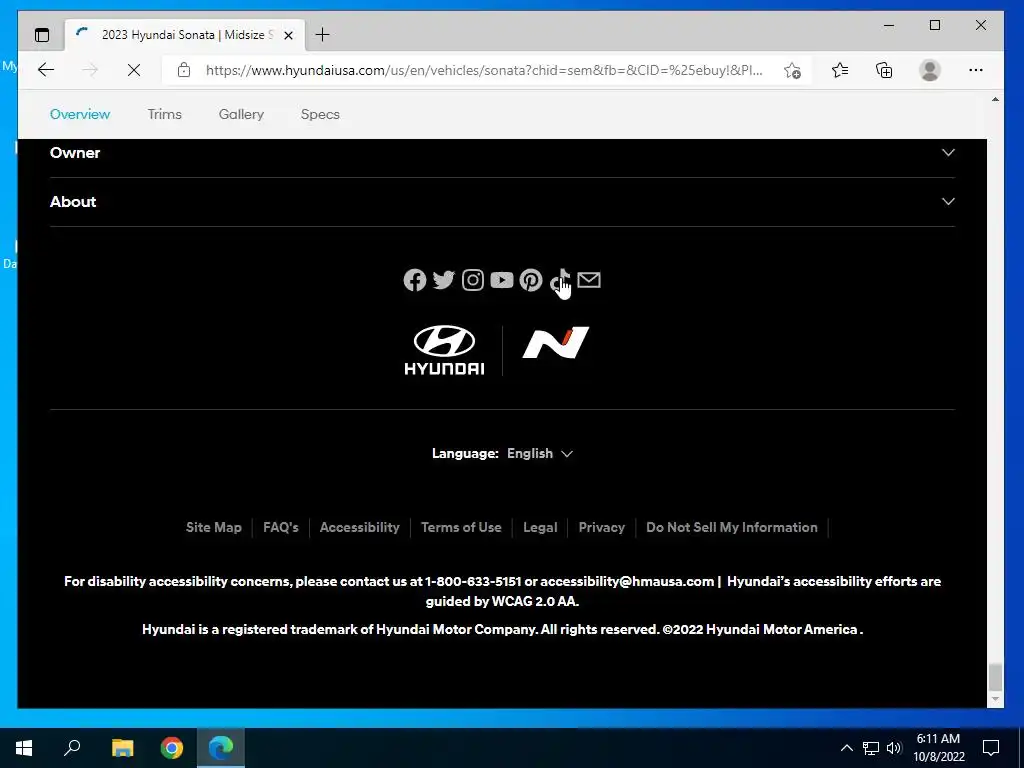The image size is (1024, 768).
Task: Open the Language English dropdown
Action: point(539,453)
